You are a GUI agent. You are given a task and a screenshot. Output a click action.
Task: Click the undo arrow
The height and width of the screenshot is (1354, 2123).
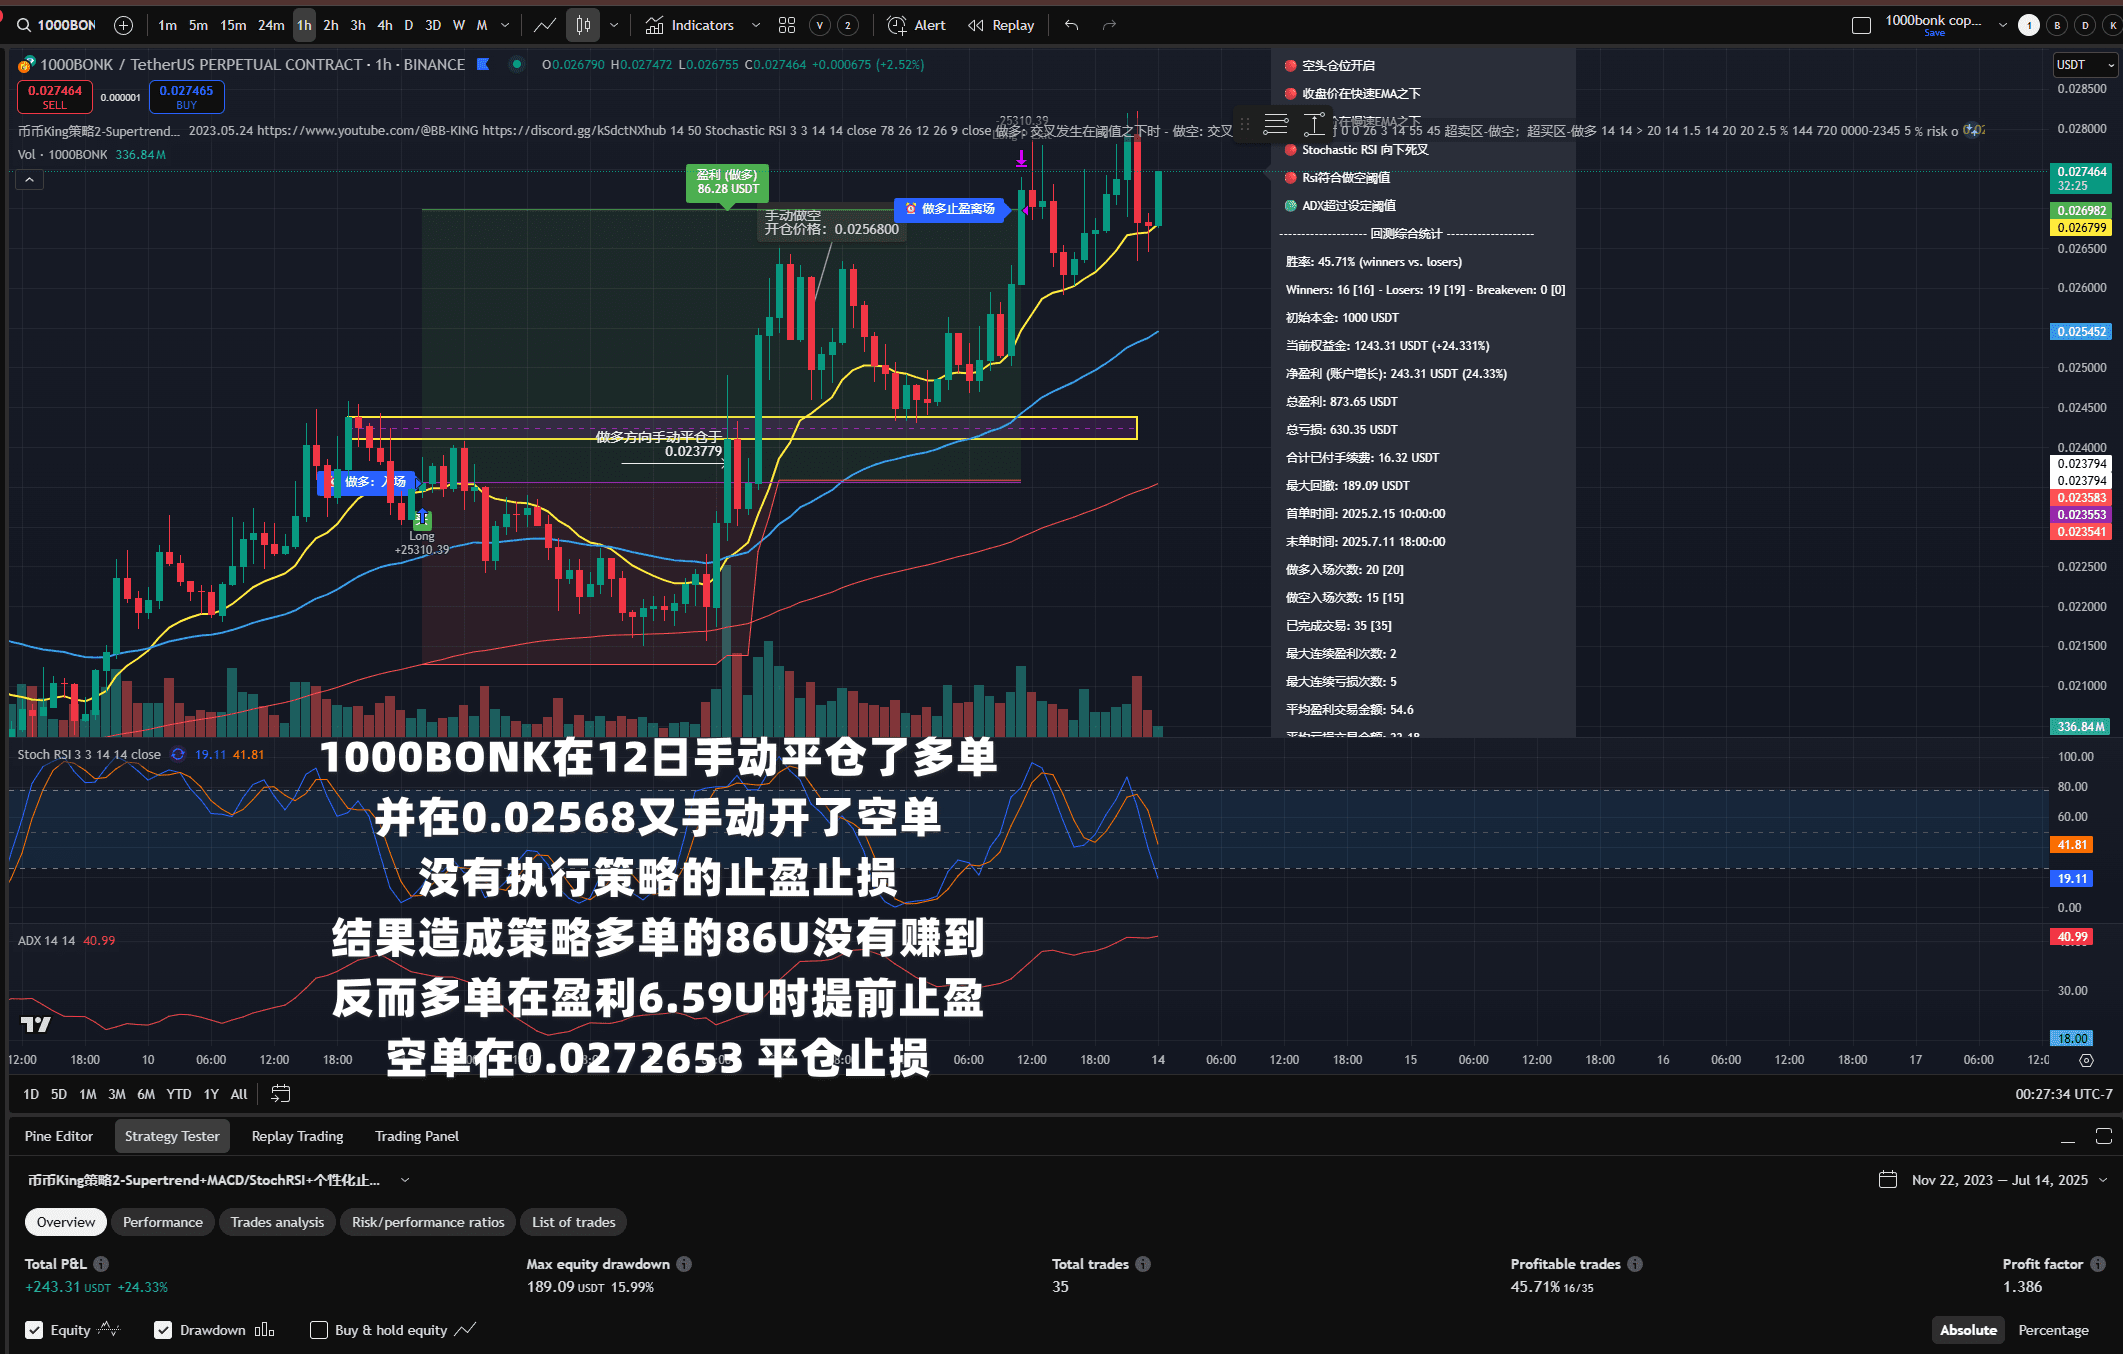1071,25
